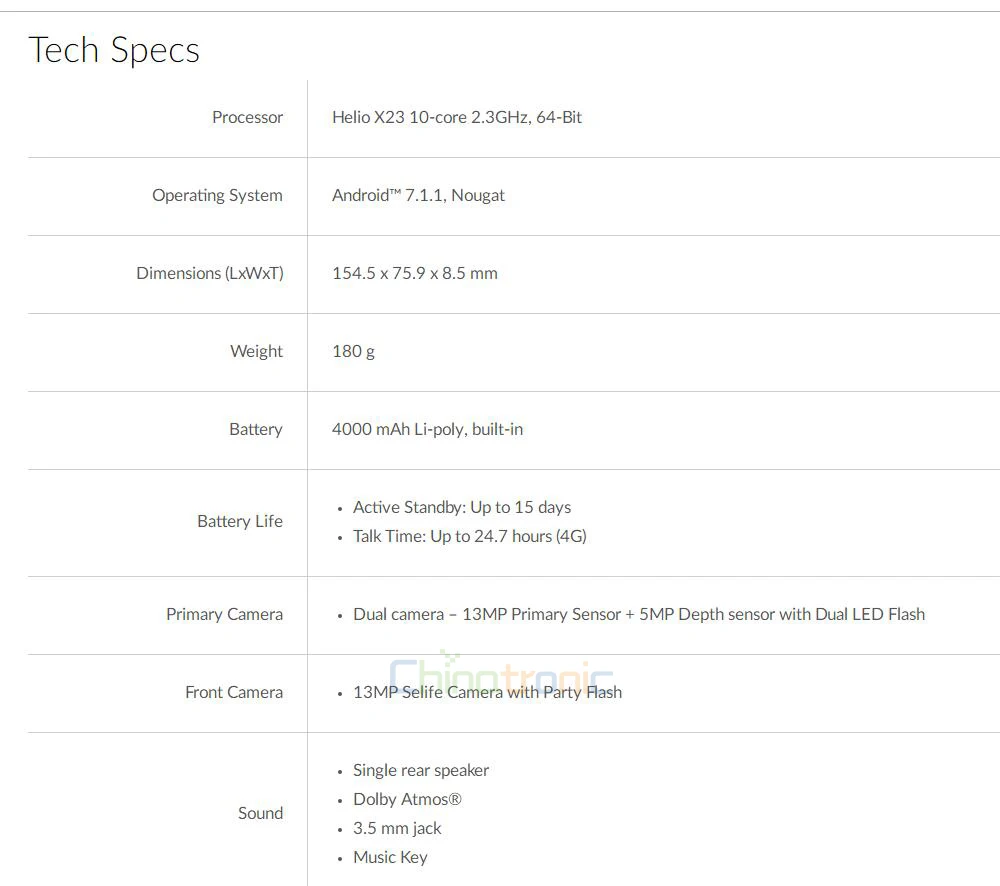
Task: Click the 154.5 x 75.9 x 8.5 mm value
Action: (x=414, y=273)
